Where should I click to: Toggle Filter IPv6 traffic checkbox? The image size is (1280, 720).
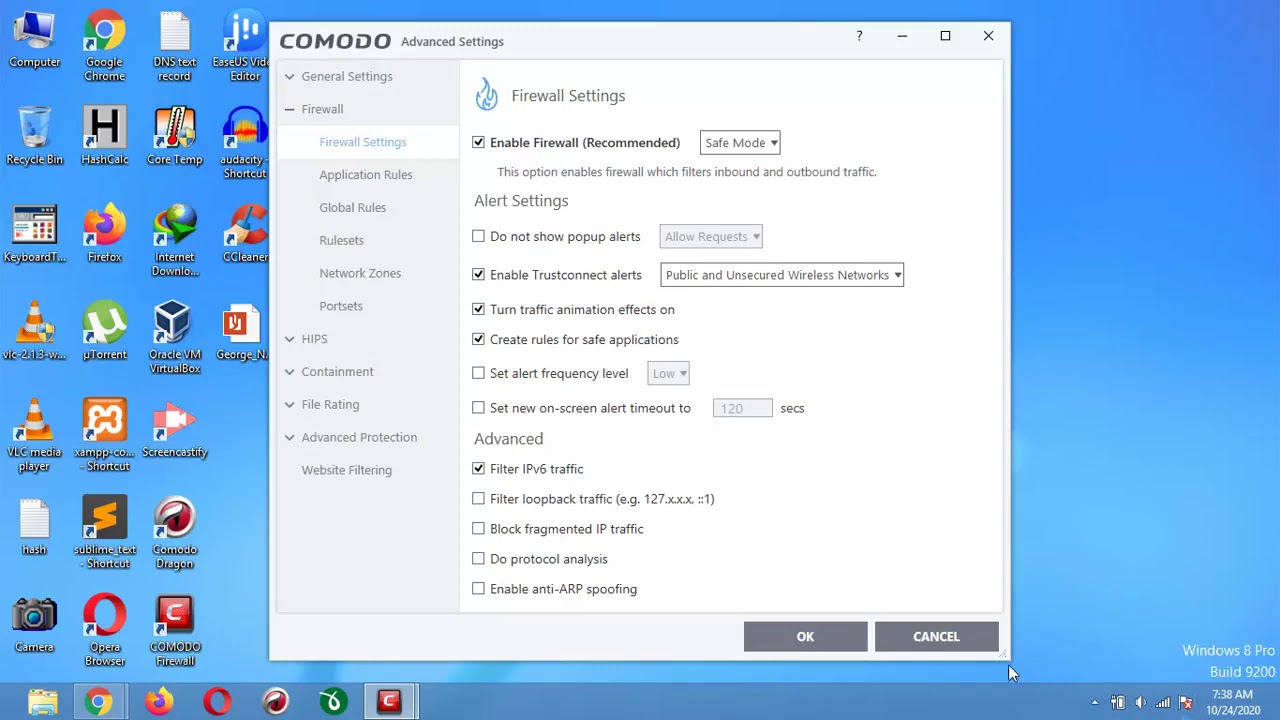478,469
